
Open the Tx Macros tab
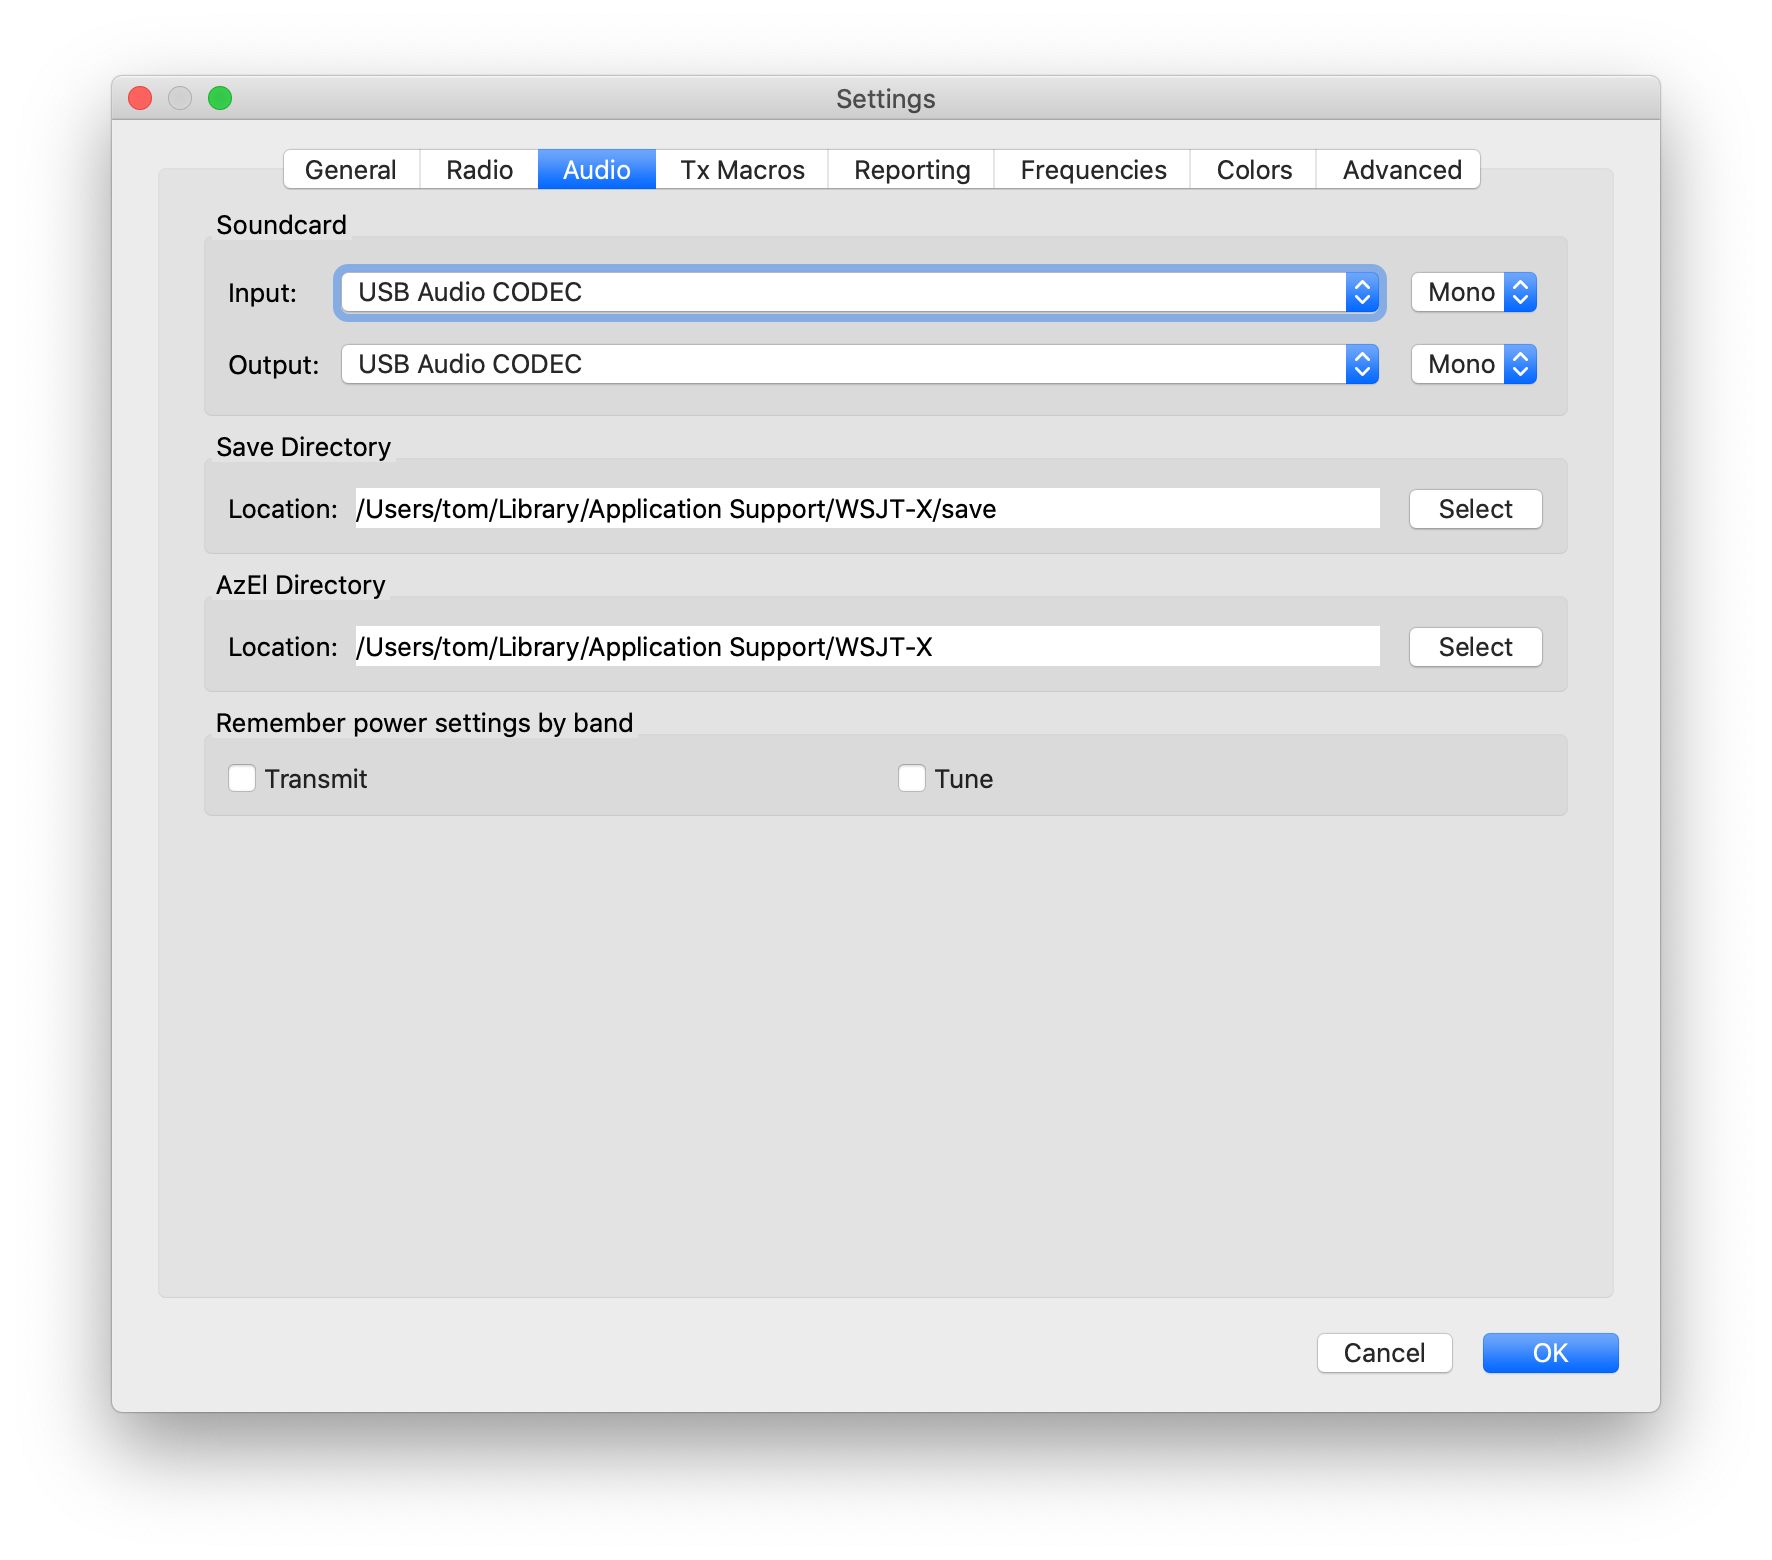[x=742, y=170]
